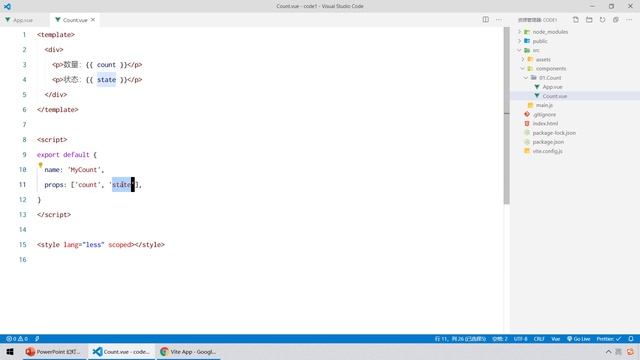Click the CRLF line ending indicator
The width and height of the screenshot is (640, 360).
[x=539, y=339]
